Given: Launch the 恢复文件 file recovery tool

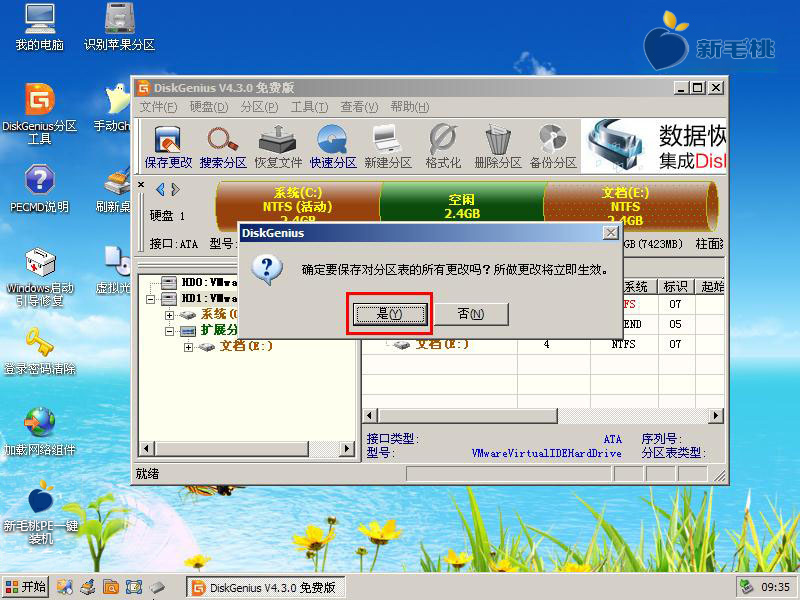Looking at the screenshot, I should (278, 146).
